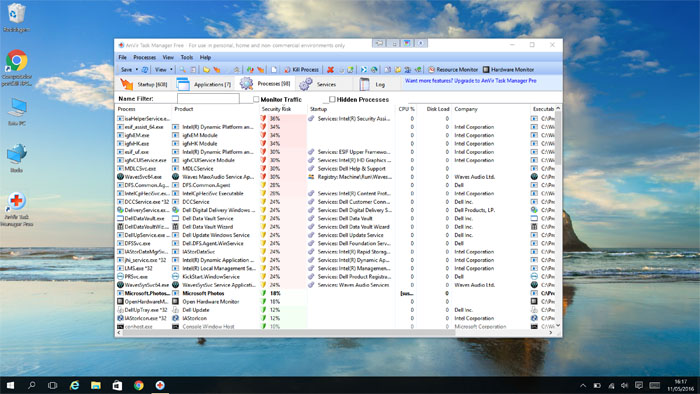Click the vertical scrollbar down arrow

(x=558, y=326)
